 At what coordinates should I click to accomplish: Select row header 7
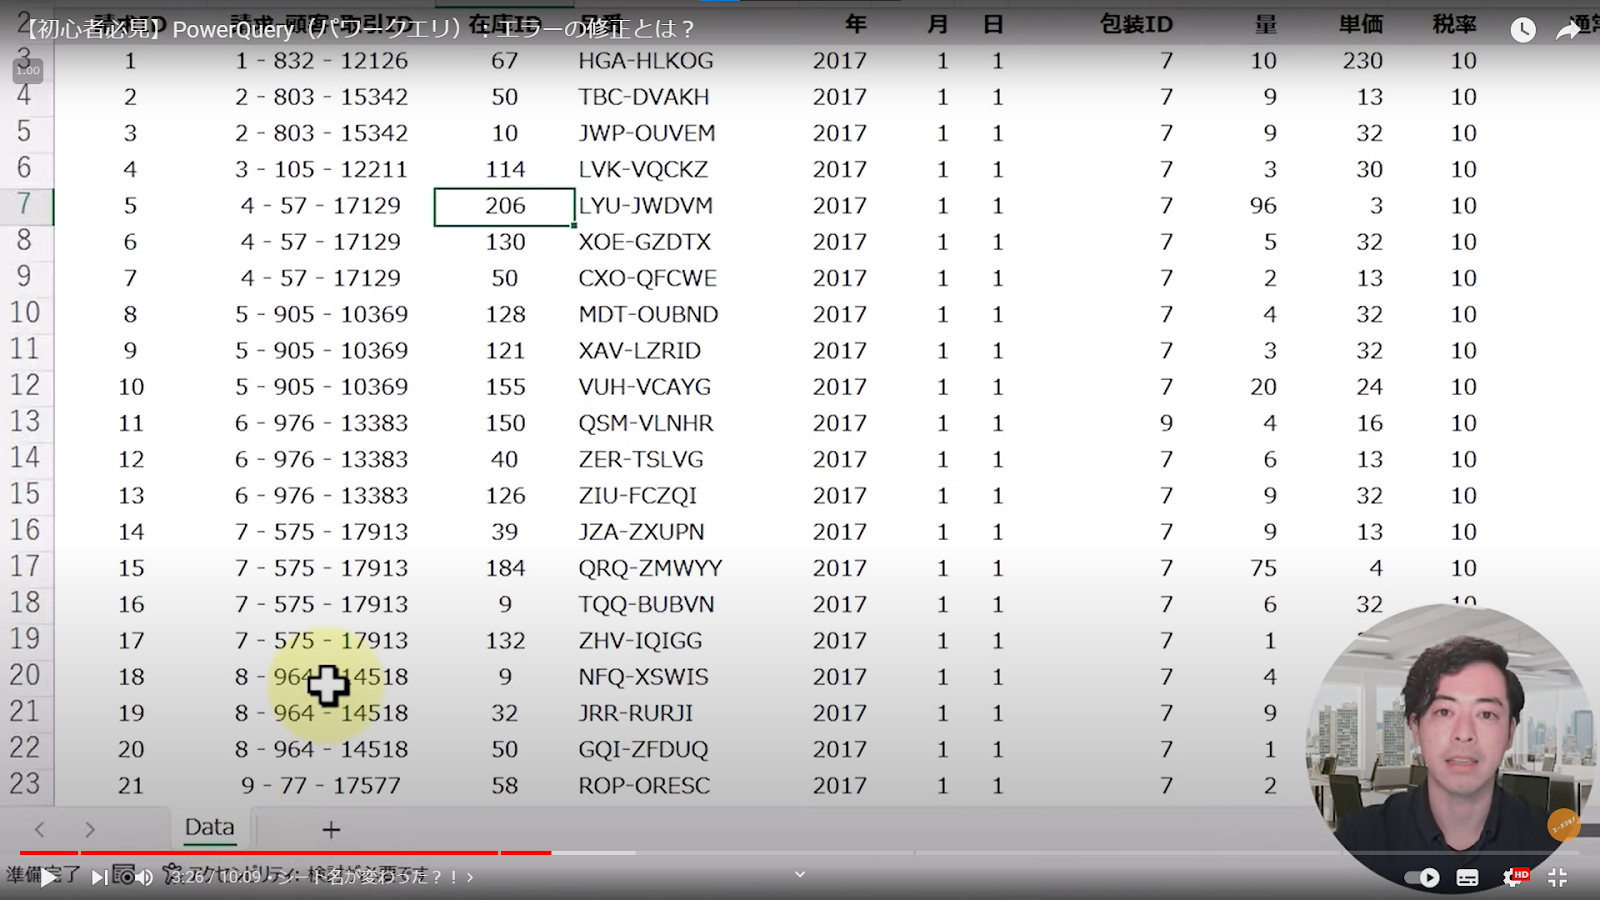click(26, 205)
